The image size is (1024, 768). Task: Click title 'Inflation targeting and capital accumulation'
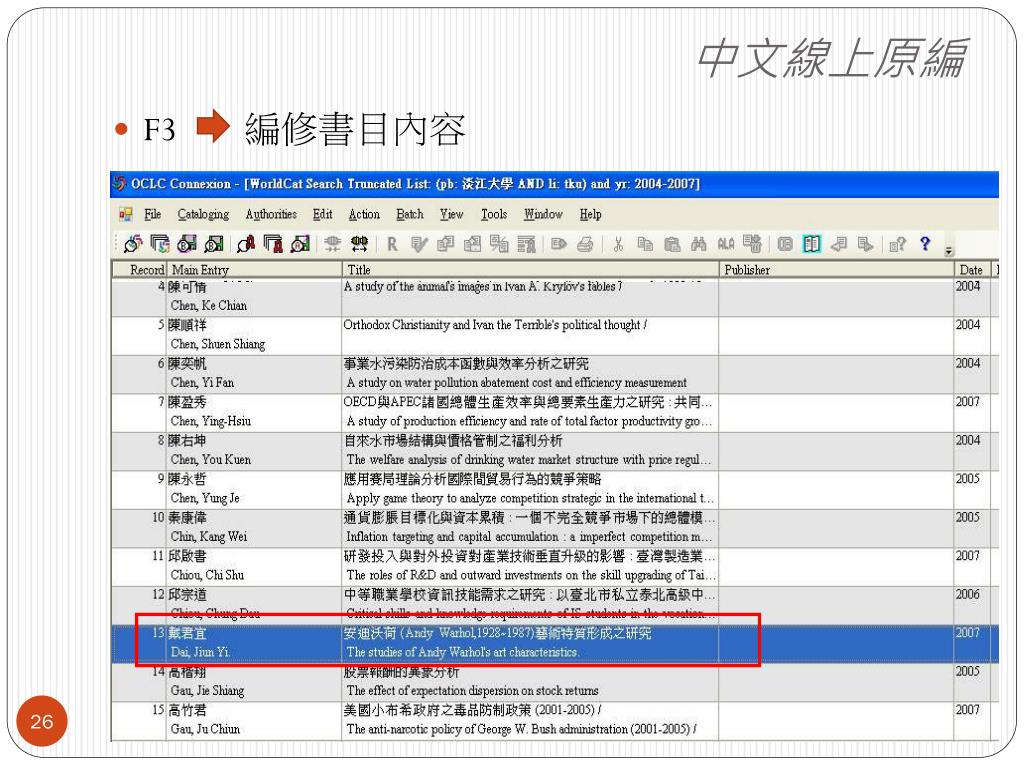pyautogui.click(x=529, y=537)
